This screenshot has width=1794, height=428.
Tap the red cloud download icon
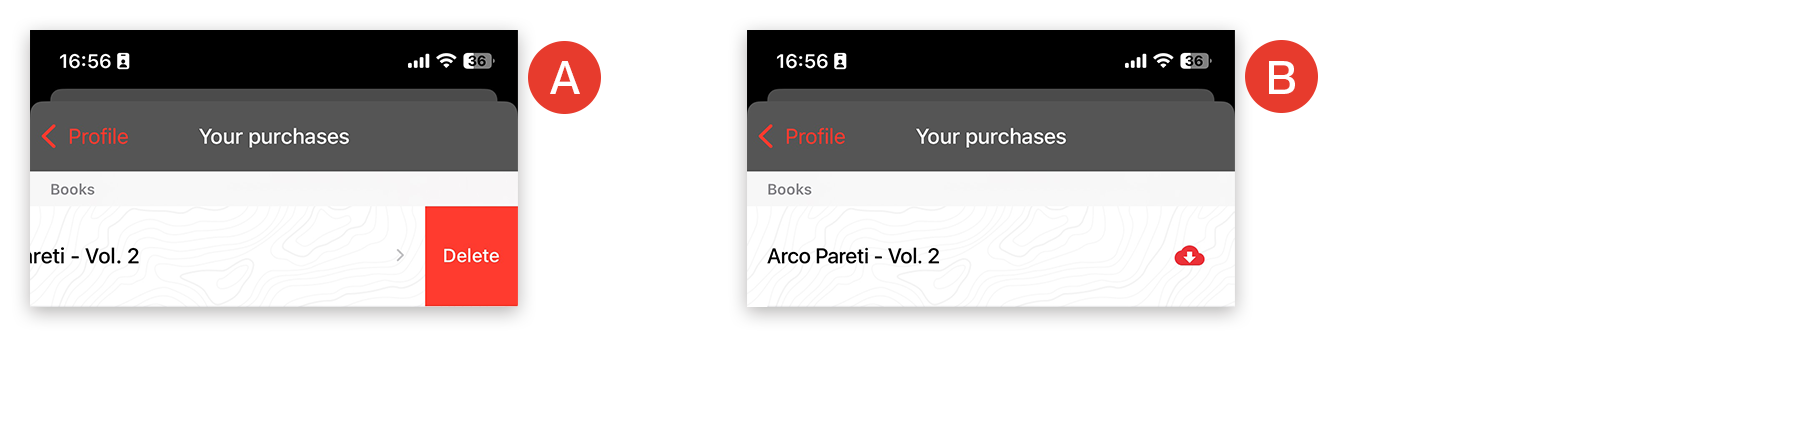(1189, 256)
